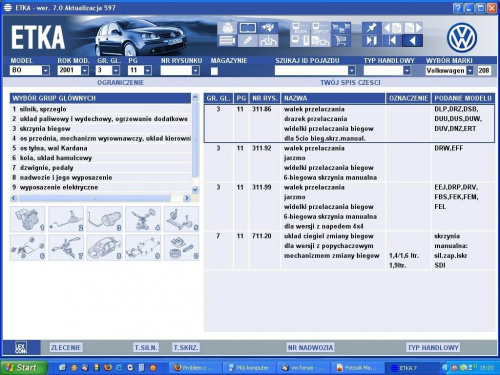Click the OGRANICZENIE label
The height and width of the screenshot is (375, 500).
[x=120, y=83]
